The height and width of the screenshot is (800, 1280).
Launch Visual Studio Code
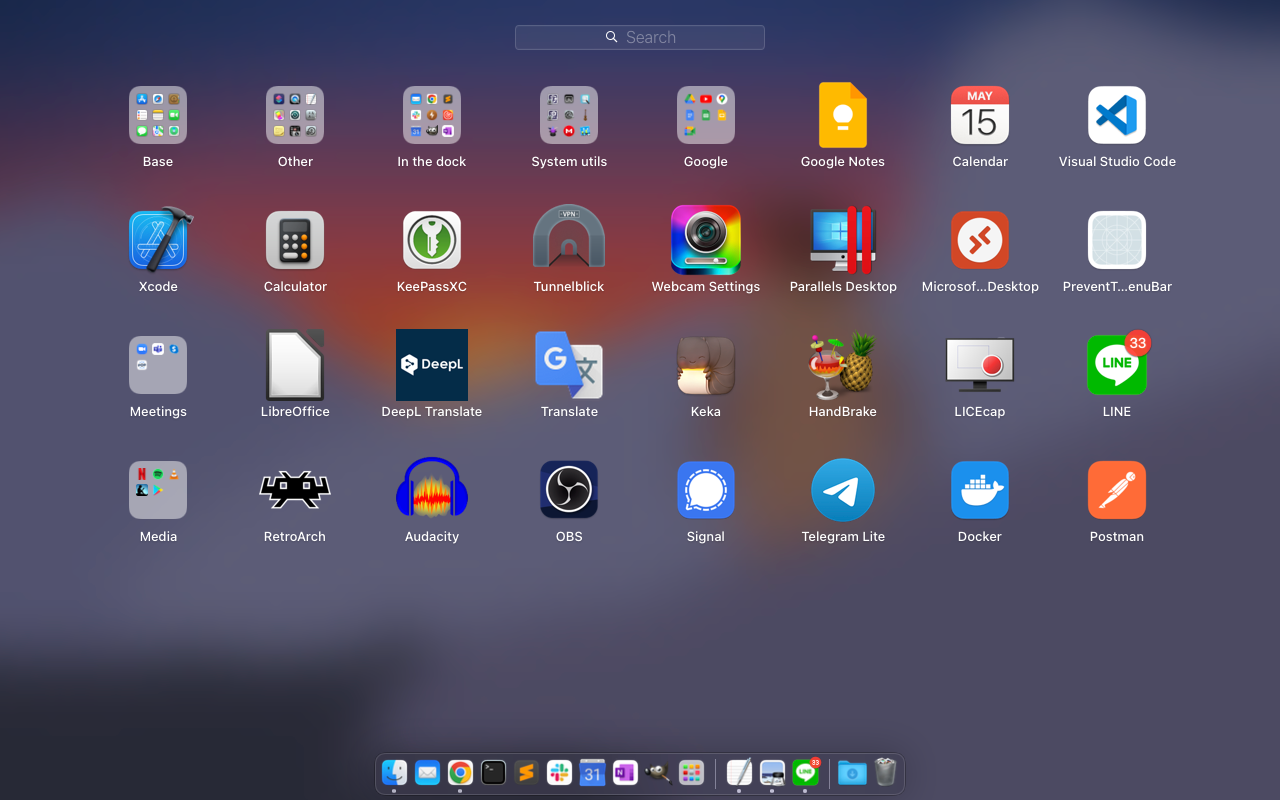point(1117,115)
